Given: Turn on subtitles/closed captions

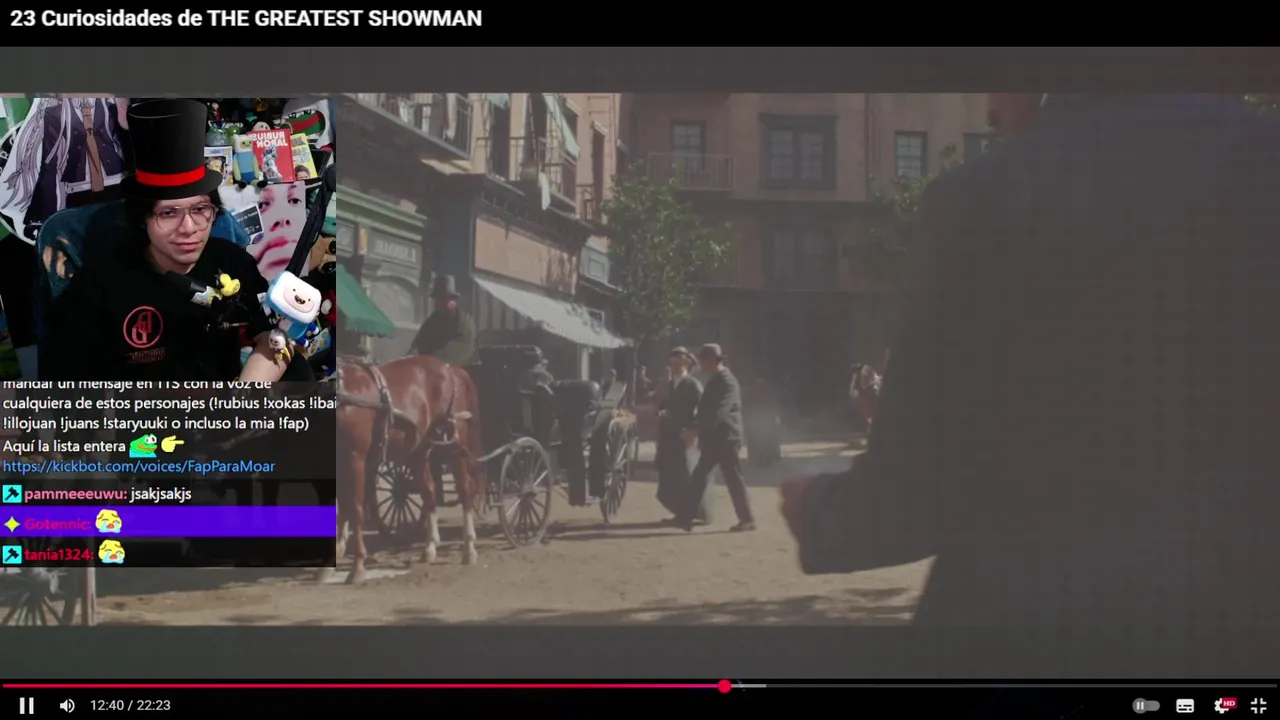Looking at the screenshot, I should pyautogui.click(x=1185, y=706).
